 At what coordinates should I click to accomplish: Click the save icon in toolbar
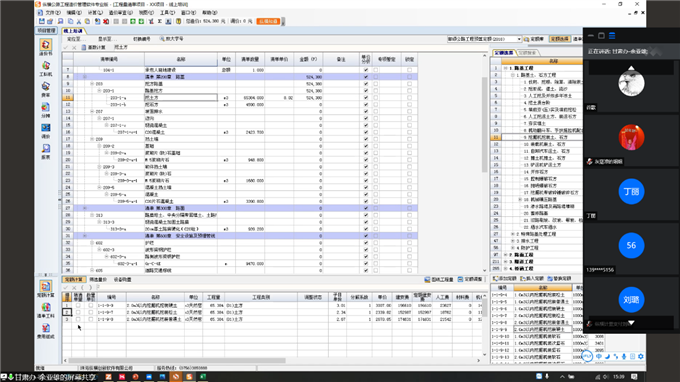(42, 21)
